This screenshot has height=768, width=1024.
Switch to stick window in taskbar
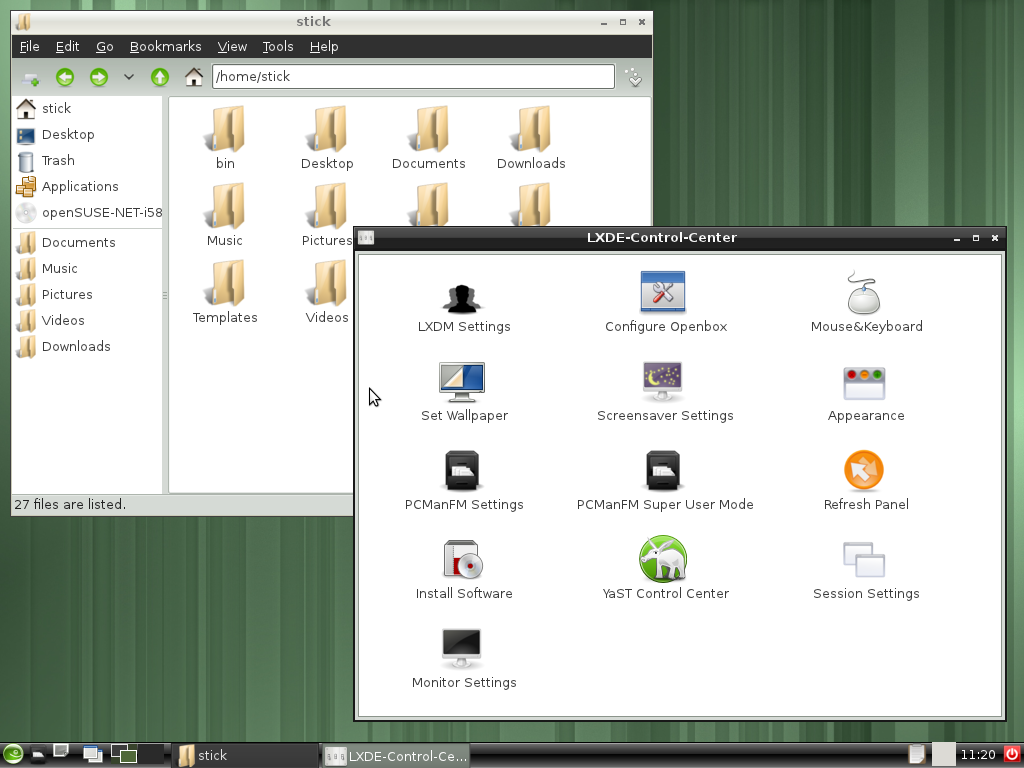pos(245,755)
